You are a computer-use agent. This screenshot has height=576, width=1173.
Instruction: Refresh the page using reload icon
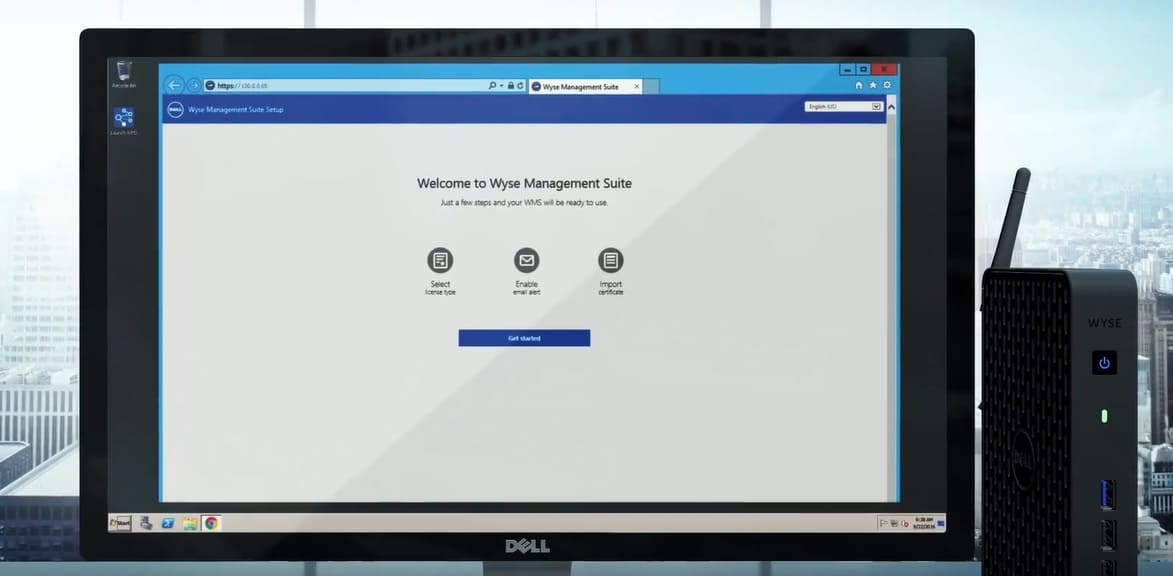[518, 86]
